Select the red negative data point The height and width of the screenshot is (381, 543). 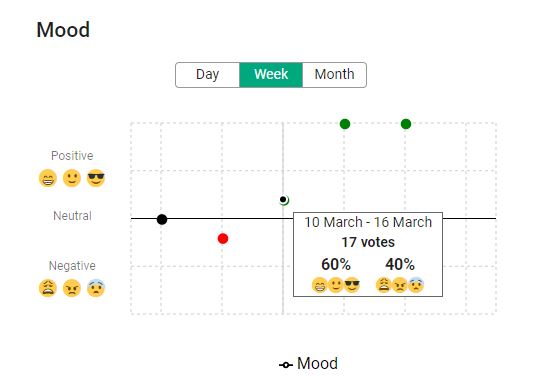pyautogui.click(x=223, y=239)
